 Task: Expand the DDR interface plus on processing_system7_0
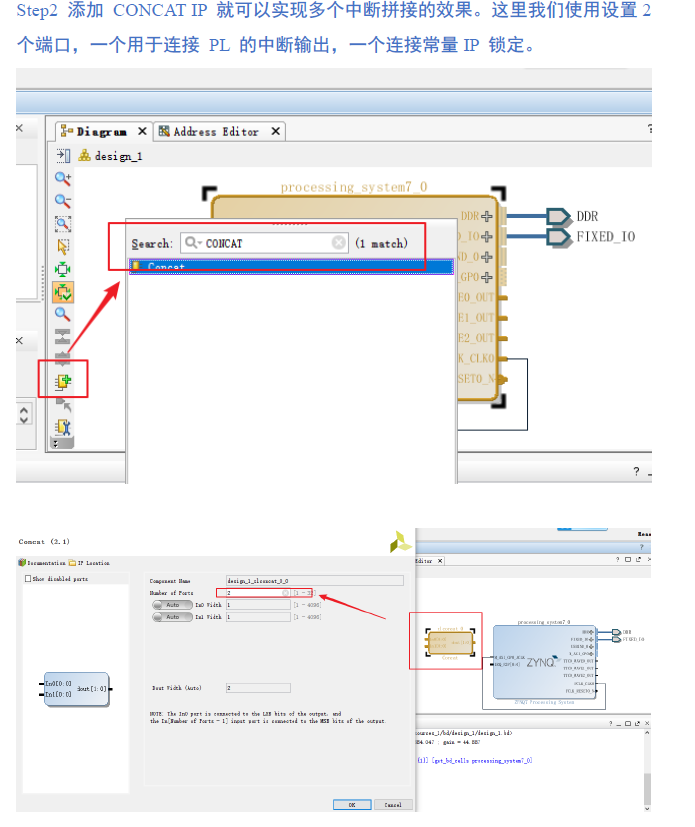tap(487, 216)
